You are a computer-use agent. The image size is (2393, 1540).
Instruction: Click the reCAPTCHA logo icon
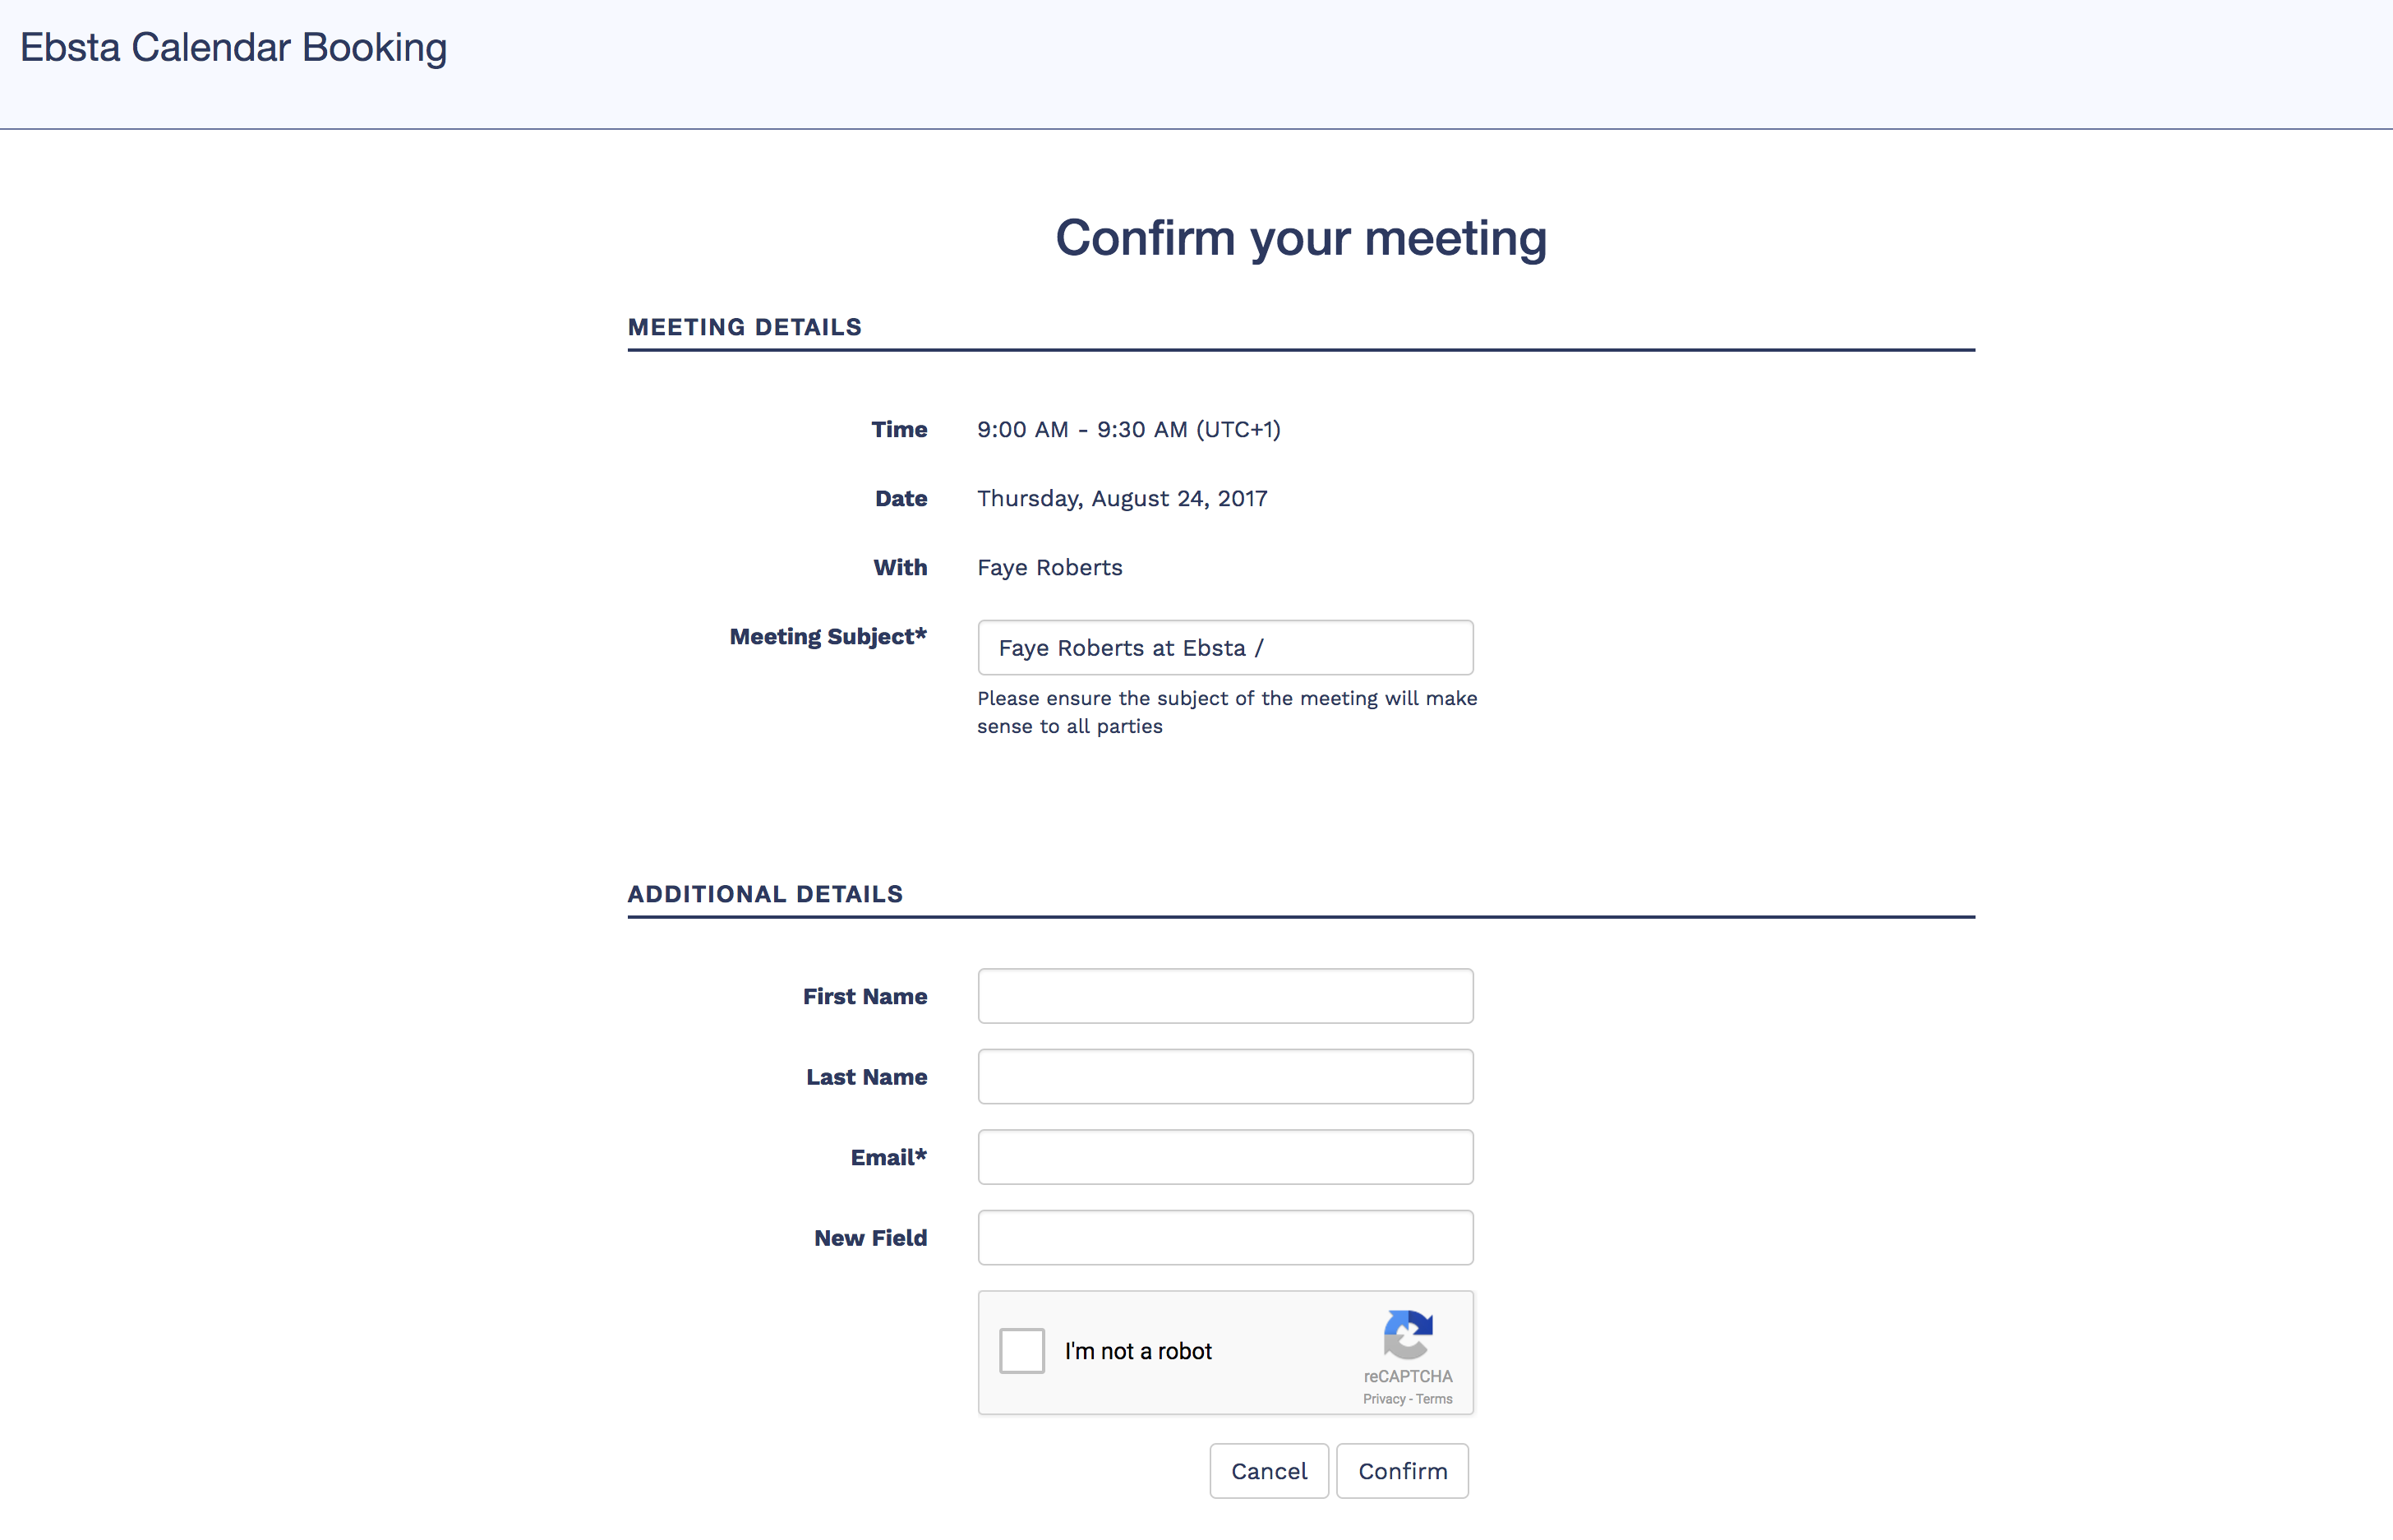(1408, 1334)
